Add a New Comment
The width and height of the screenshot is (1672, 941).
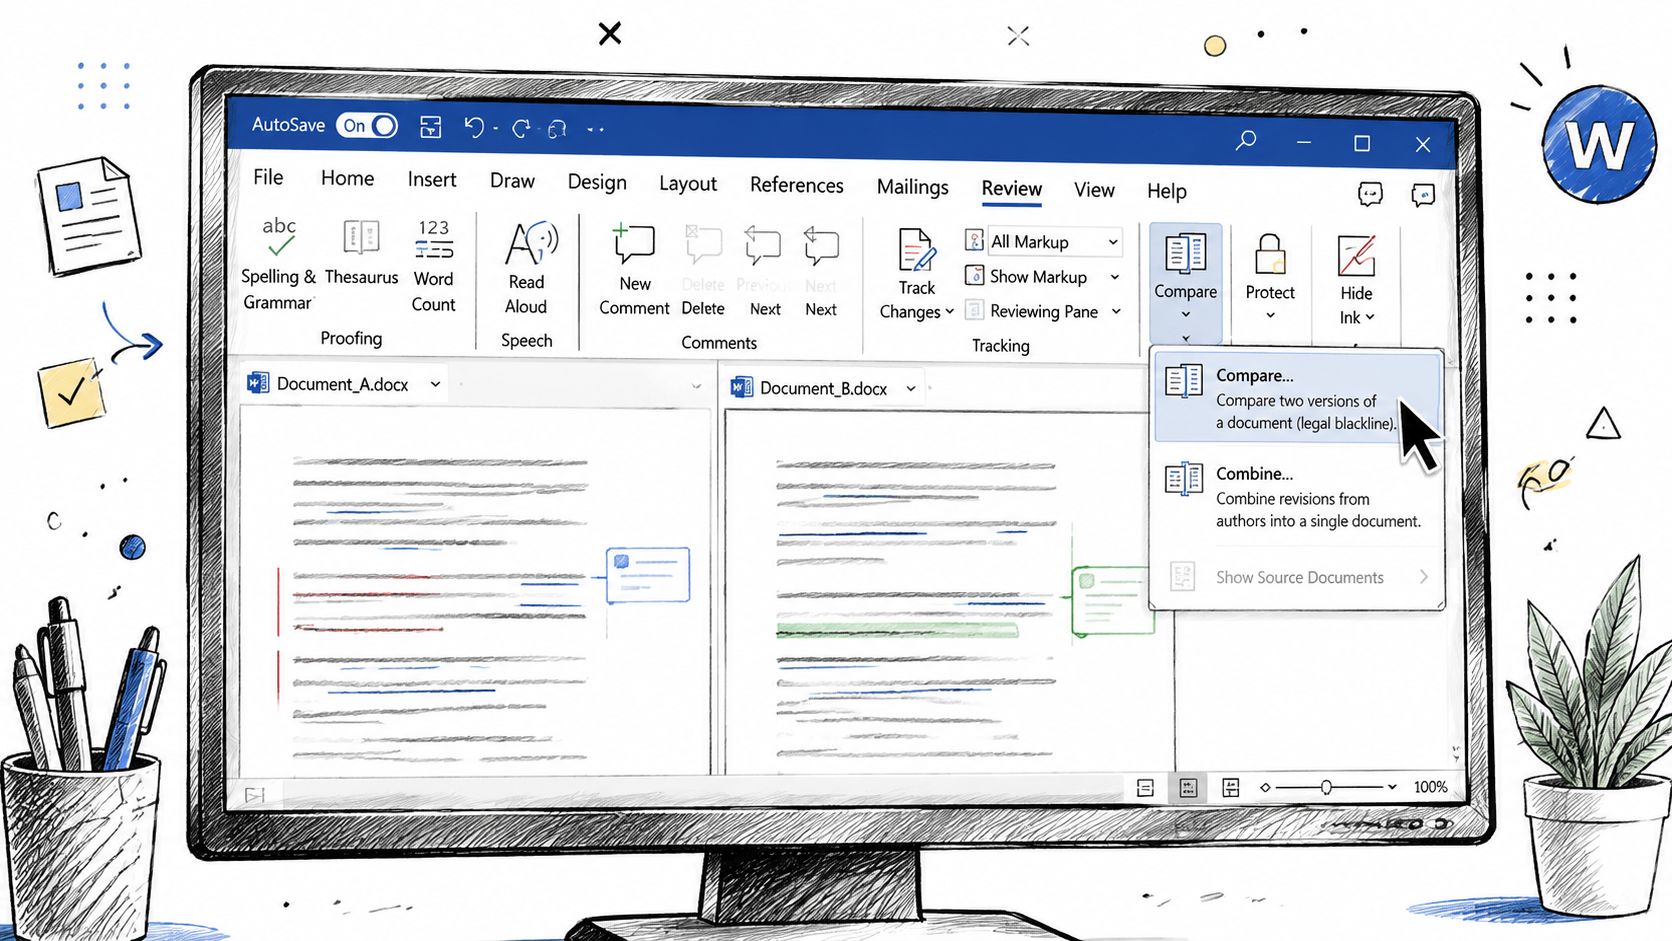634,270
